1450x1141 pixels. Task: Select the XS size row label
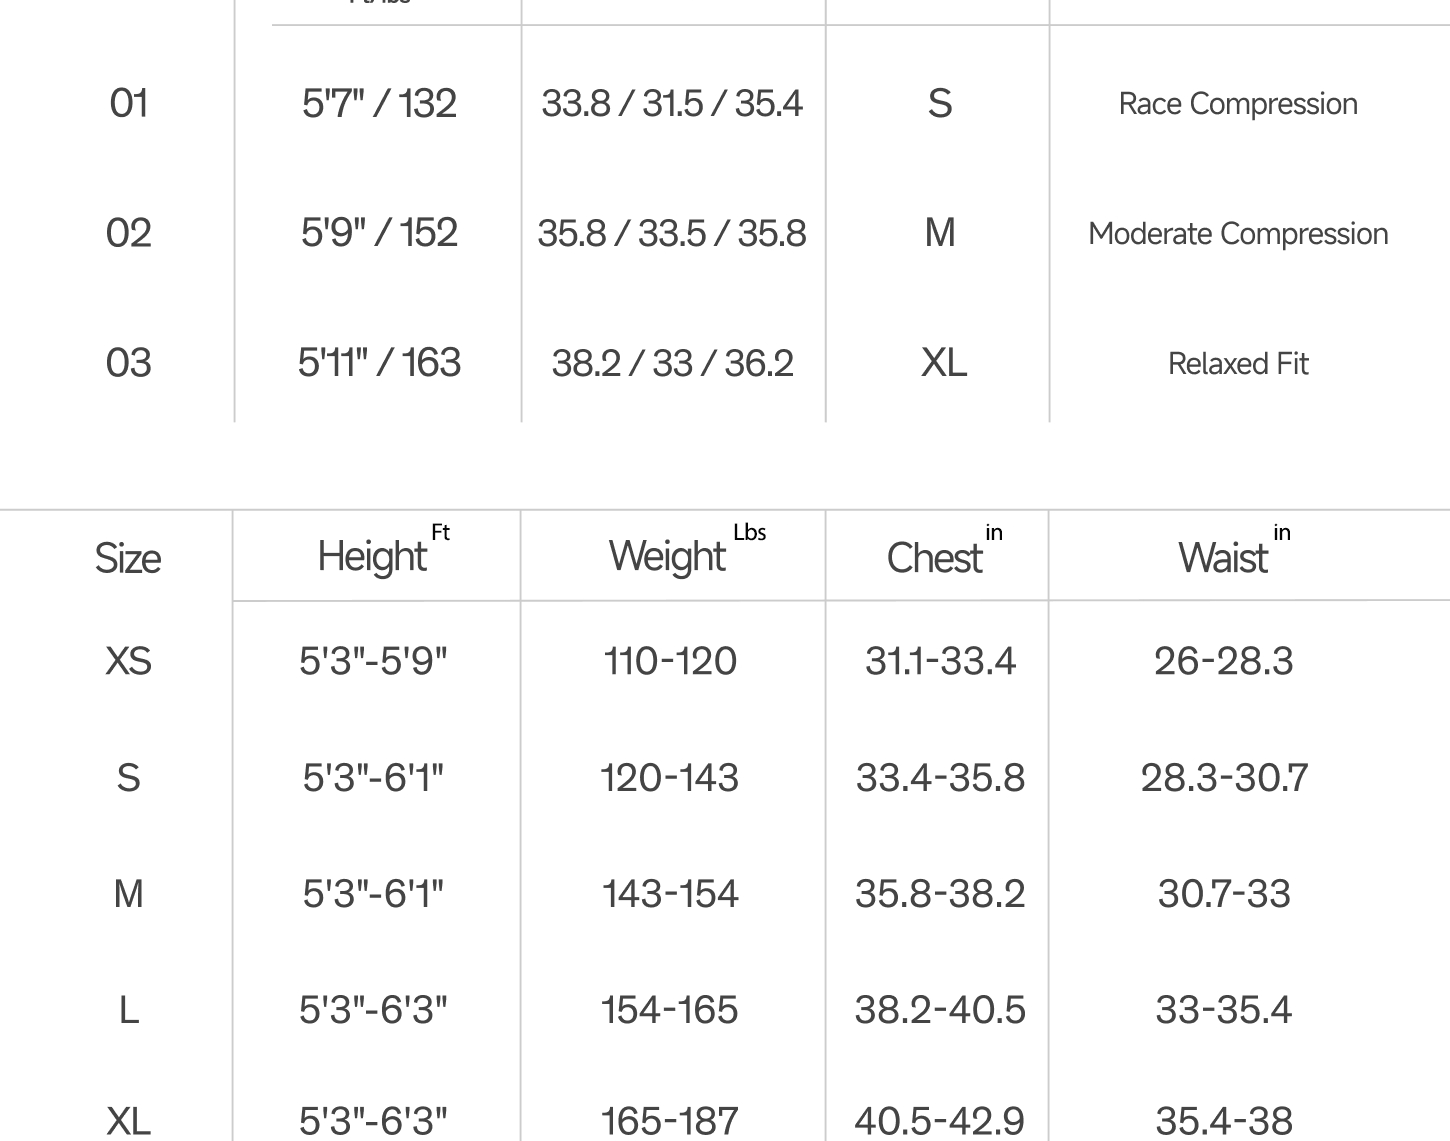point(128,661)
